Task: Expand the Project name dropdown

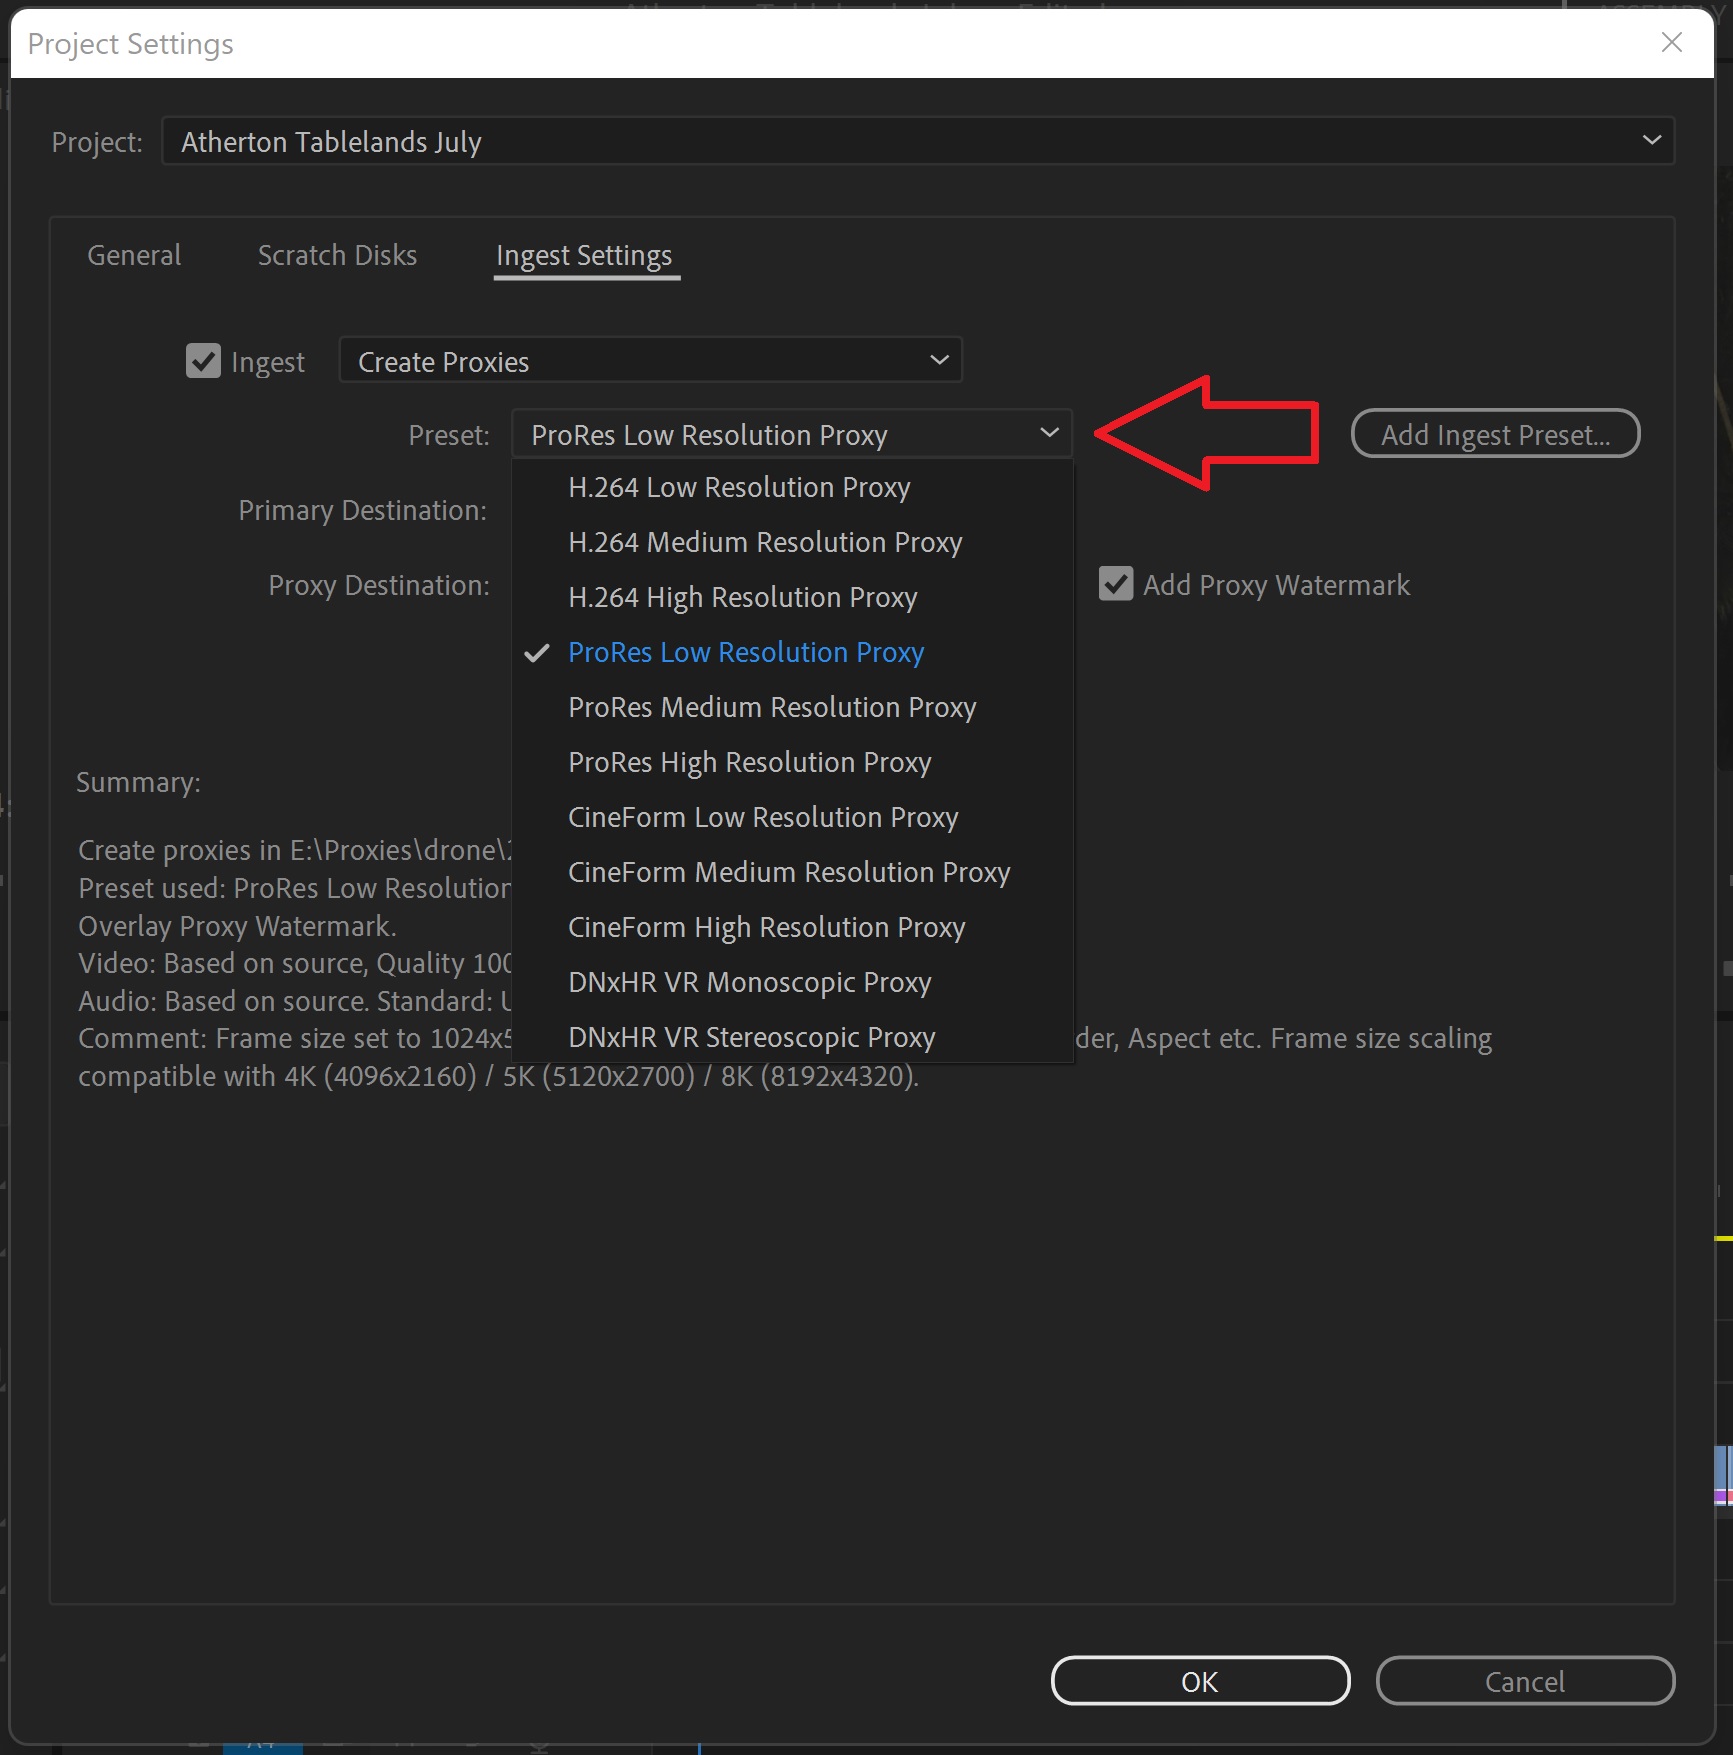Action: pyautogui.click(x=1652, y=140)
